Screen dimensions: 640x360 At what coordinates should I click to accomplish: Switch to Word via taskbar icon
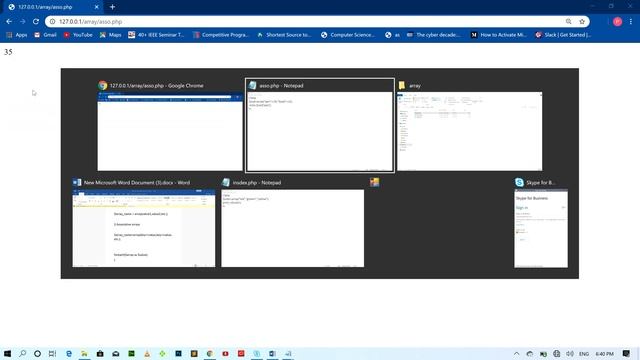click(x=272, y=353)
